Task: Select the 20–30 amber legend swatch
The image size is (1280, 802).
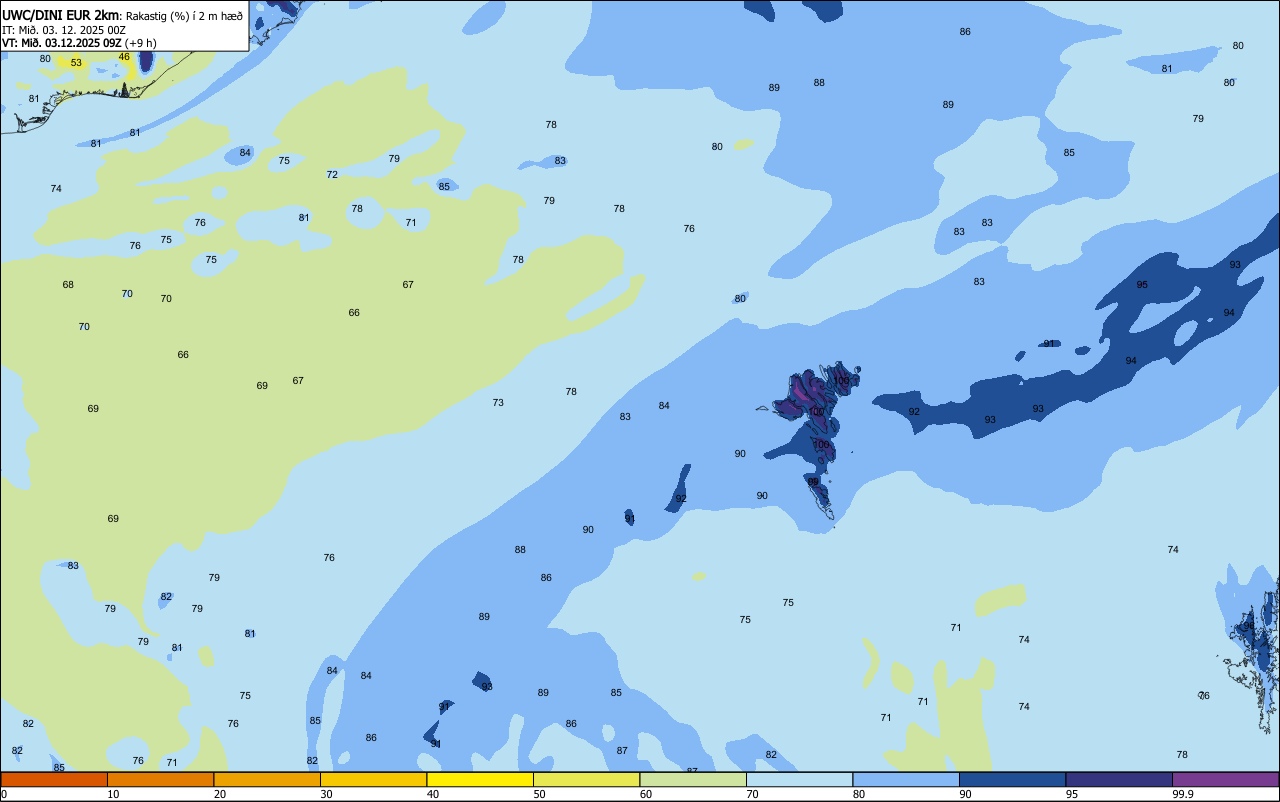Action: coord(267,779)
